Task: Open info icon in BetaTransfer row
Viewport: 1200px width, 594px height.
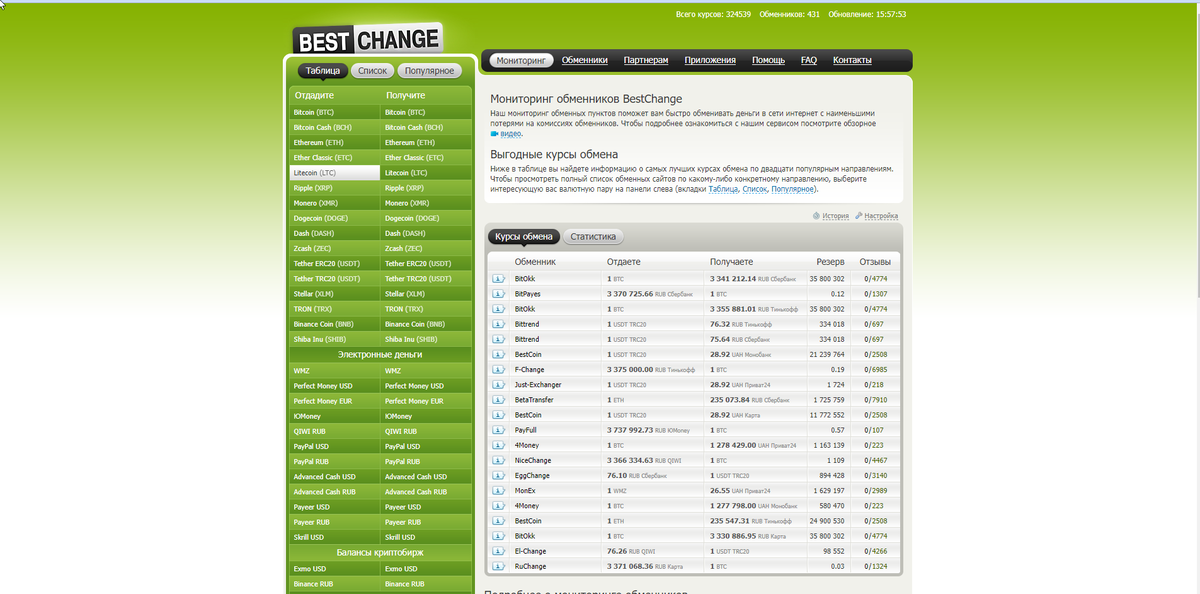Action: (x=498, y=399)
